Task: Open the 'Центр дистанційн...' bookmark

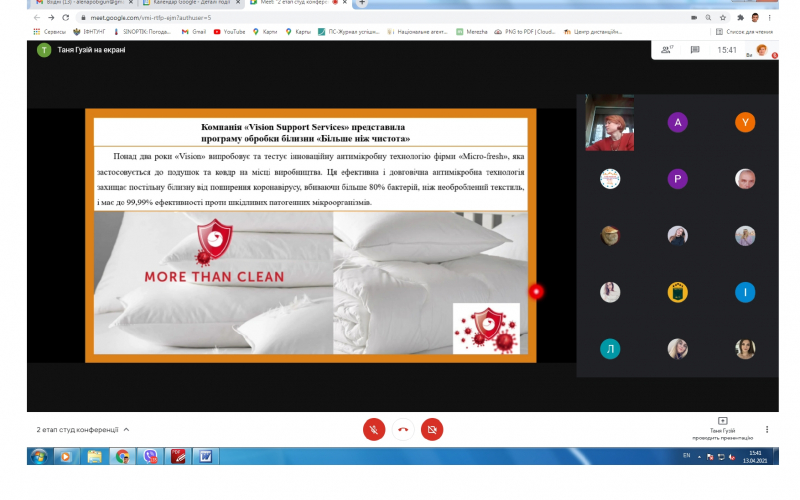Action: click(593, 32)
